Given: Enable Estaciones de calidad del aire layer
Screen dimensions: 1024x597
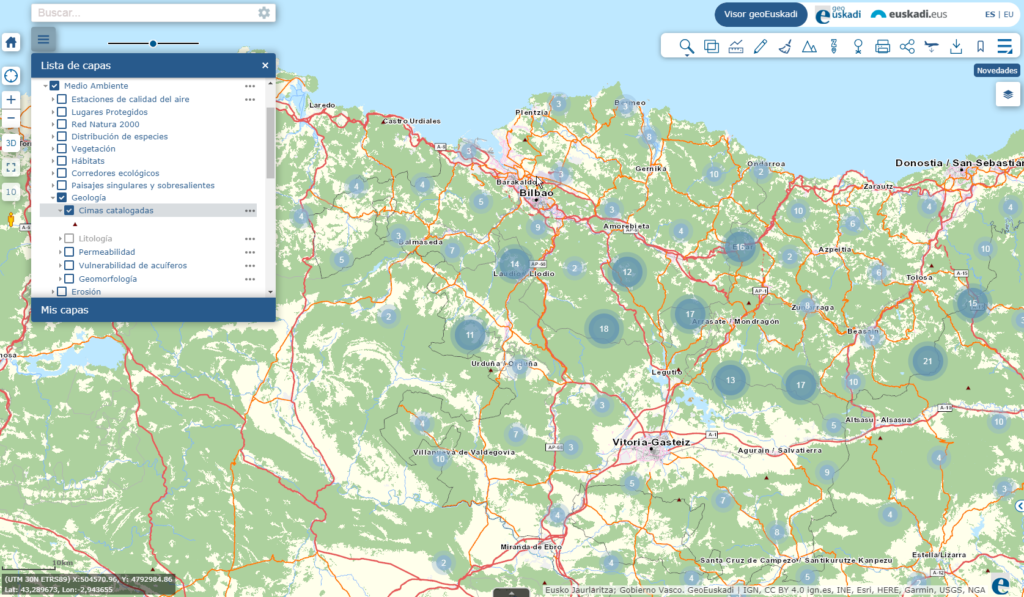Looking at the screenshot, I should click(62, 99).
